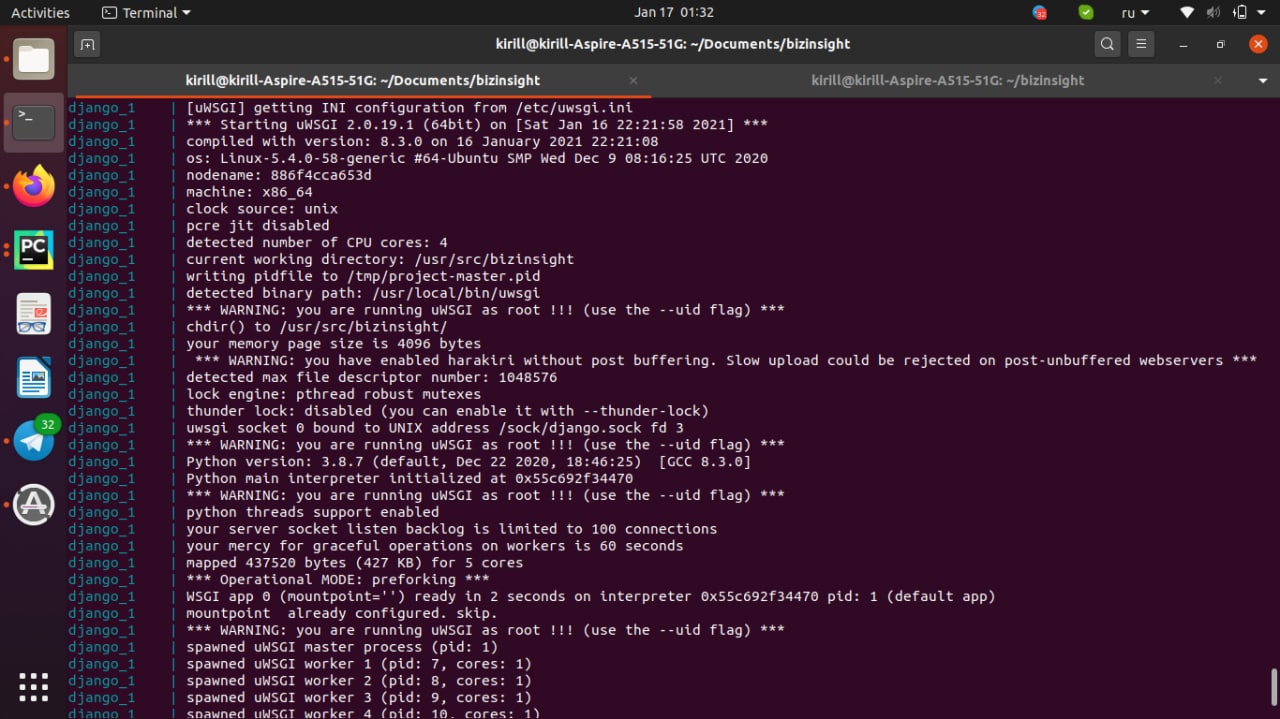Open the ru keyboard layout dropdown

point(1135,13)
